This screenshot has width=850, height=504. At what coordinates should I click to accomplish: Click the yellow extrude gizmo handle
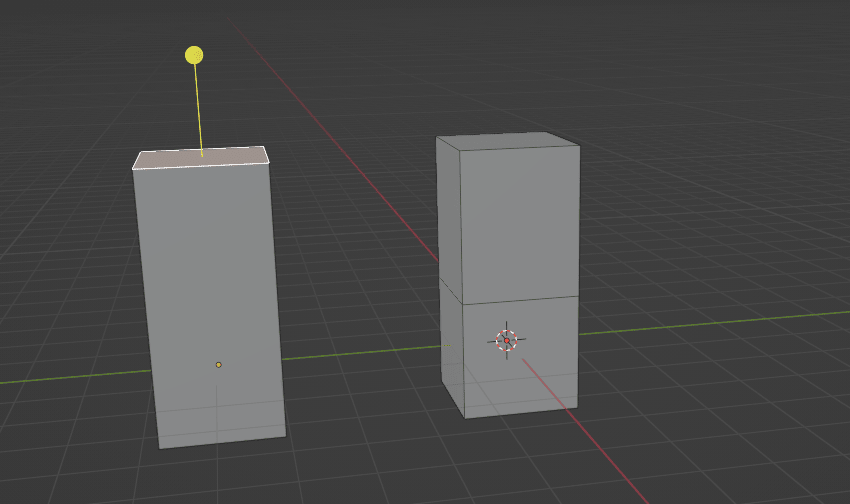click(x=194, y=55)
